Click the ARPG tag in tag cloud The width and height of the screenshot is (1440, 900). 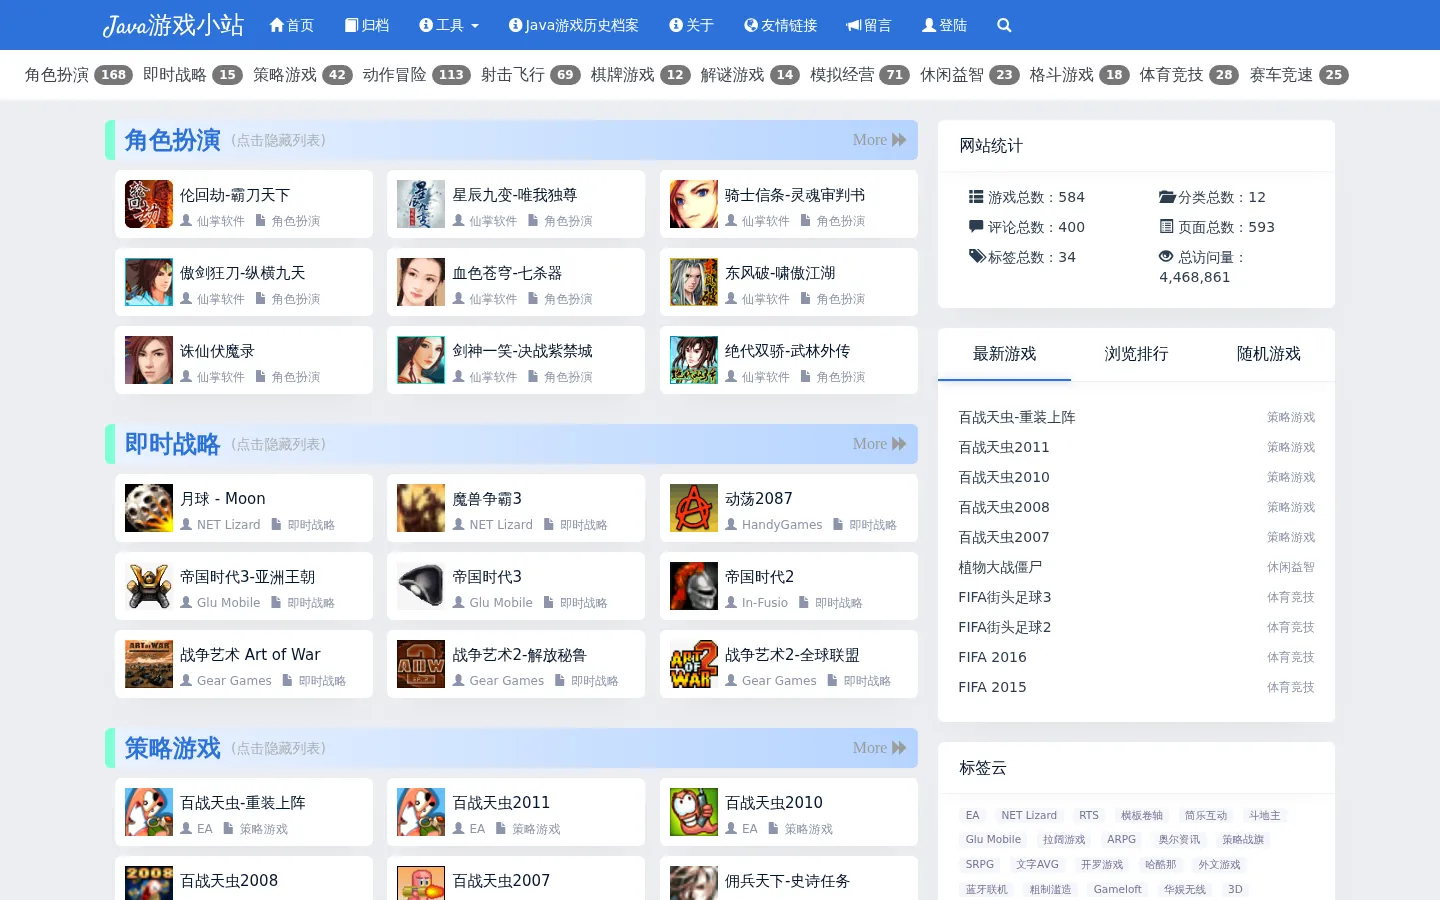pyautogui.click(x=1121, y=839)
